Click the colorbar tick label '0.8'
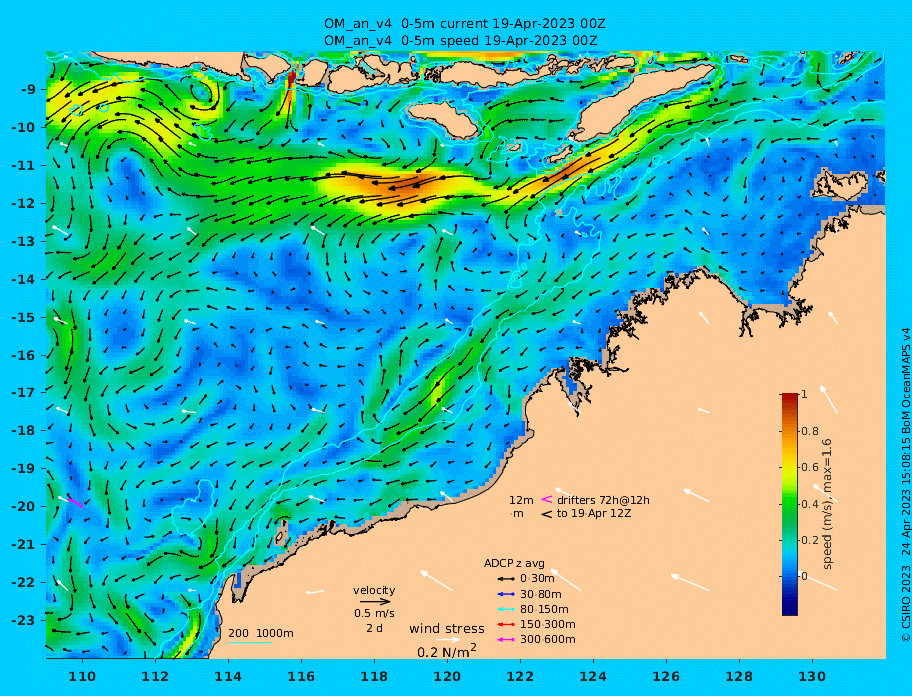The width and height of the screenshot is (912, 696). pyautogui.click(x=810, y=431)
